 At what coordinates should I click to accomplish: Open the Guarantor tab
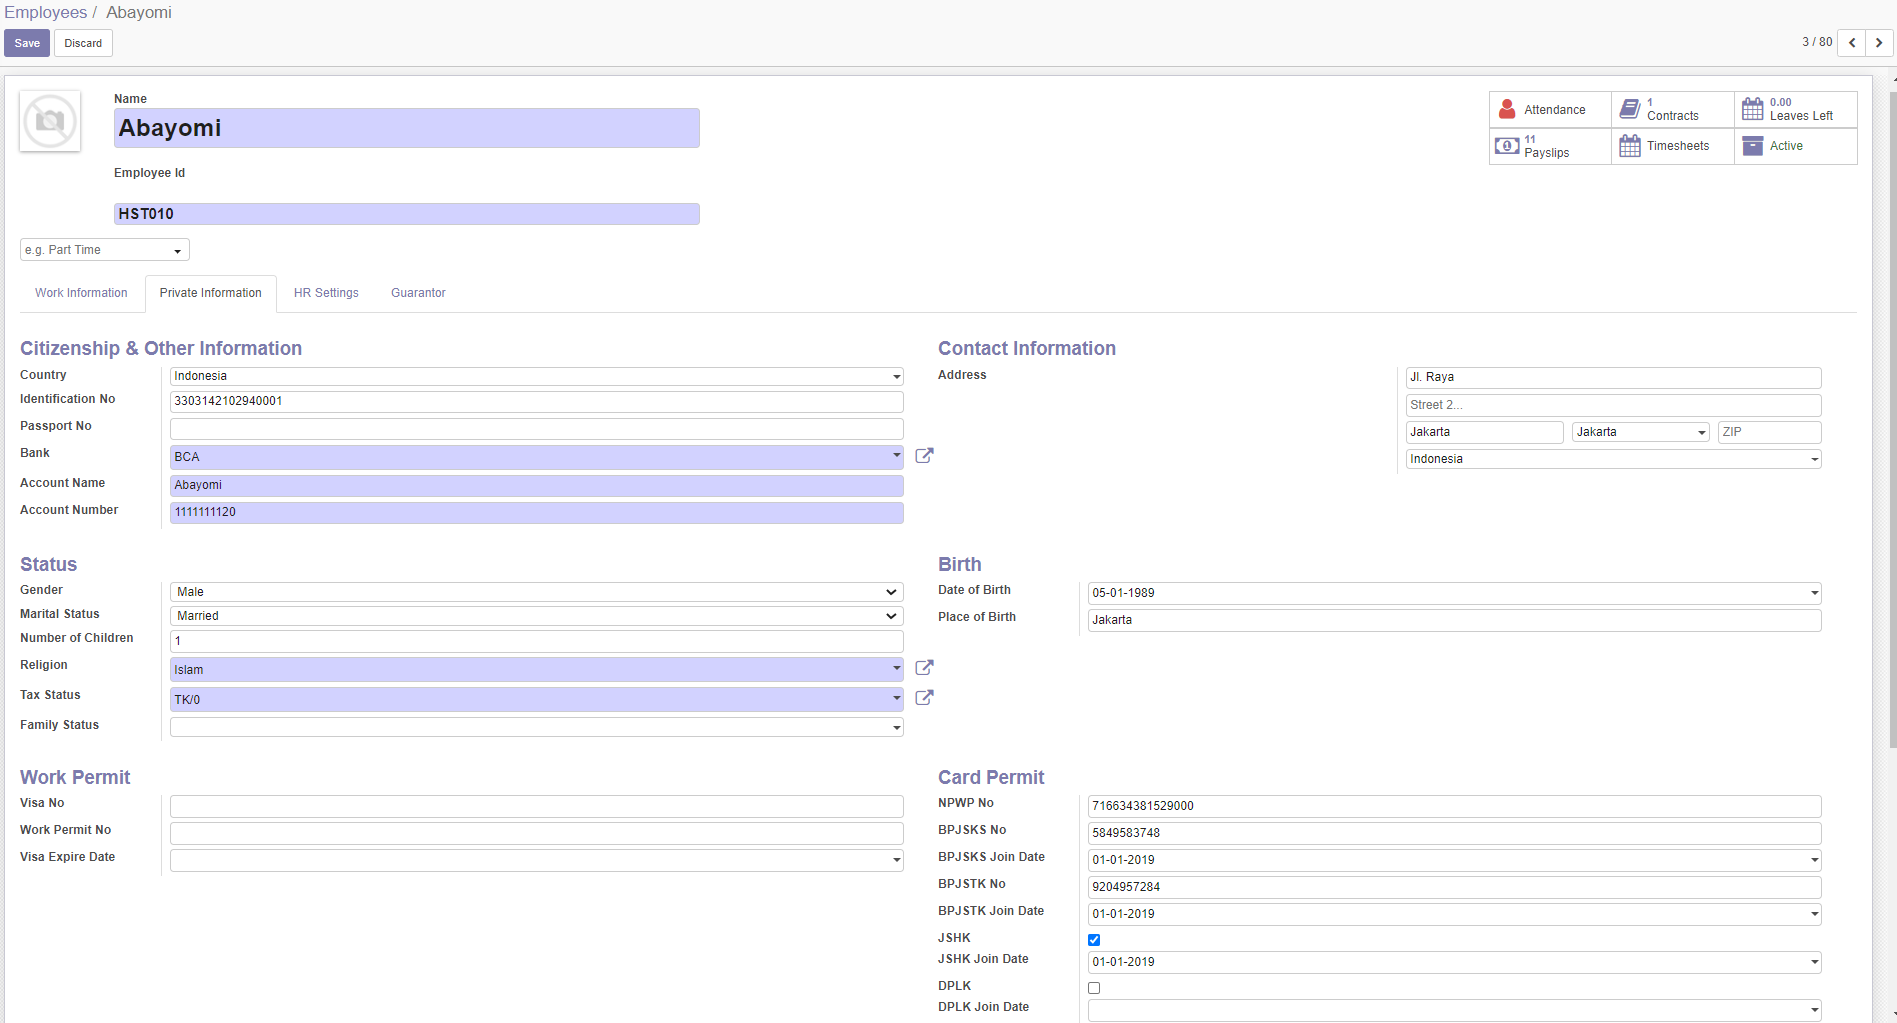pos(418,293)
